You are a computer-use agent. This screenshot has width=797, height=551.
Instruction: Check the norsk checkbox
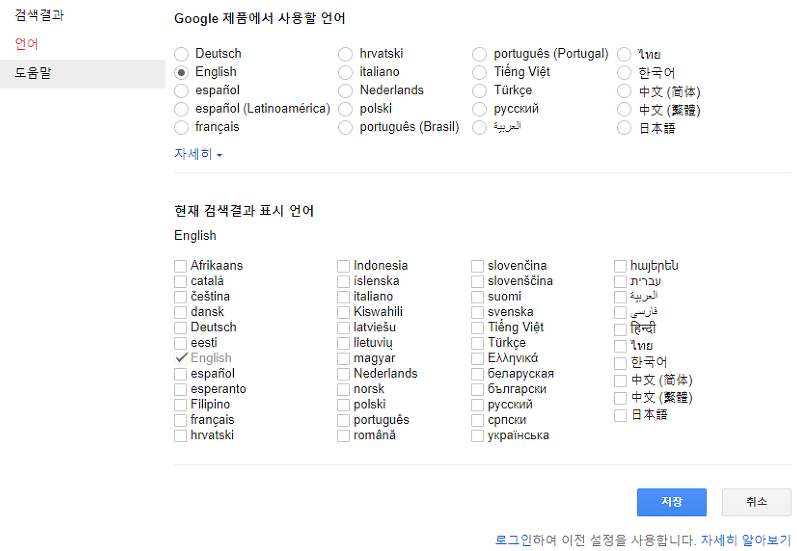pos(344,389)
